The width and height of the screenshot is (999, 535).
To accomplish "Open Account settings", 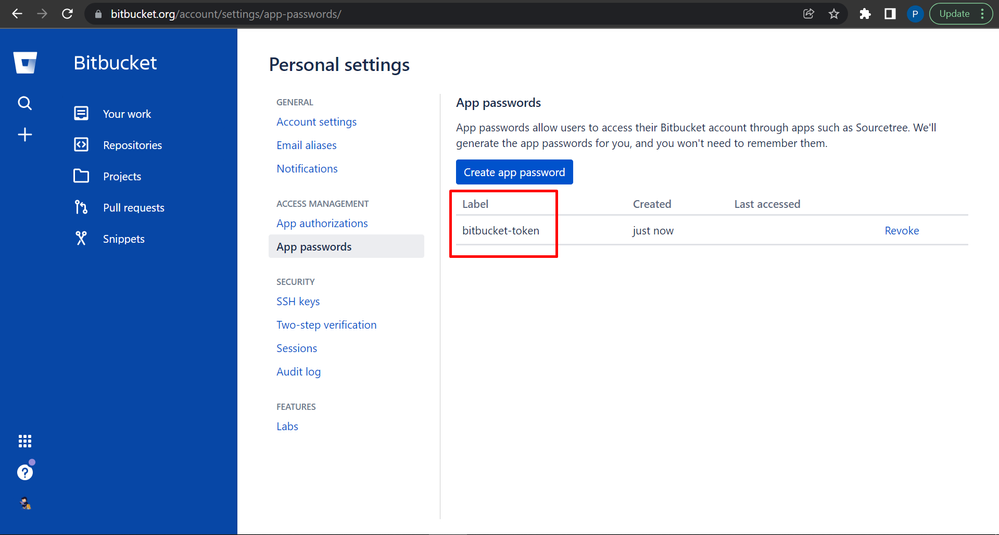I will [316, 122].
